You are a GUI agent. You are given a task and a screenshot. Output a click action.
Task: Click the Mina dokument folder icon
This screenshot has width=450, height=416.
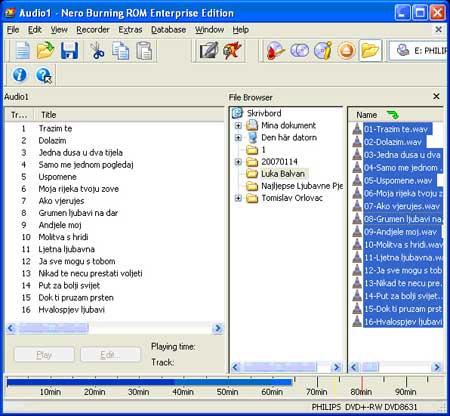[x=252, y=125]
